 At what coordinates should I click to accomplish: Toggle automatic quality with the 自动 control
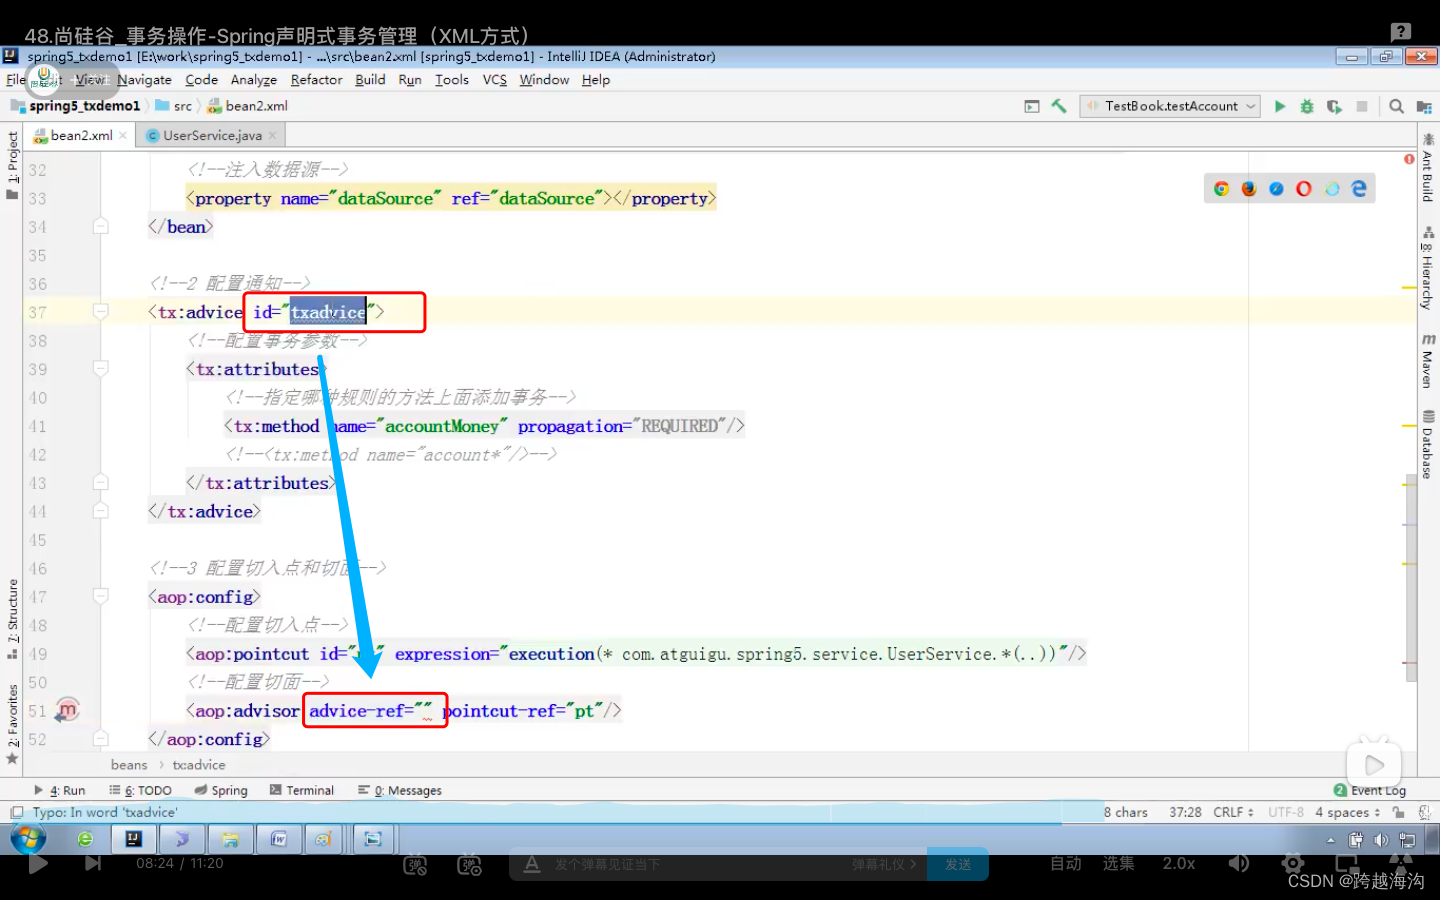click(x=1066, y=863)
